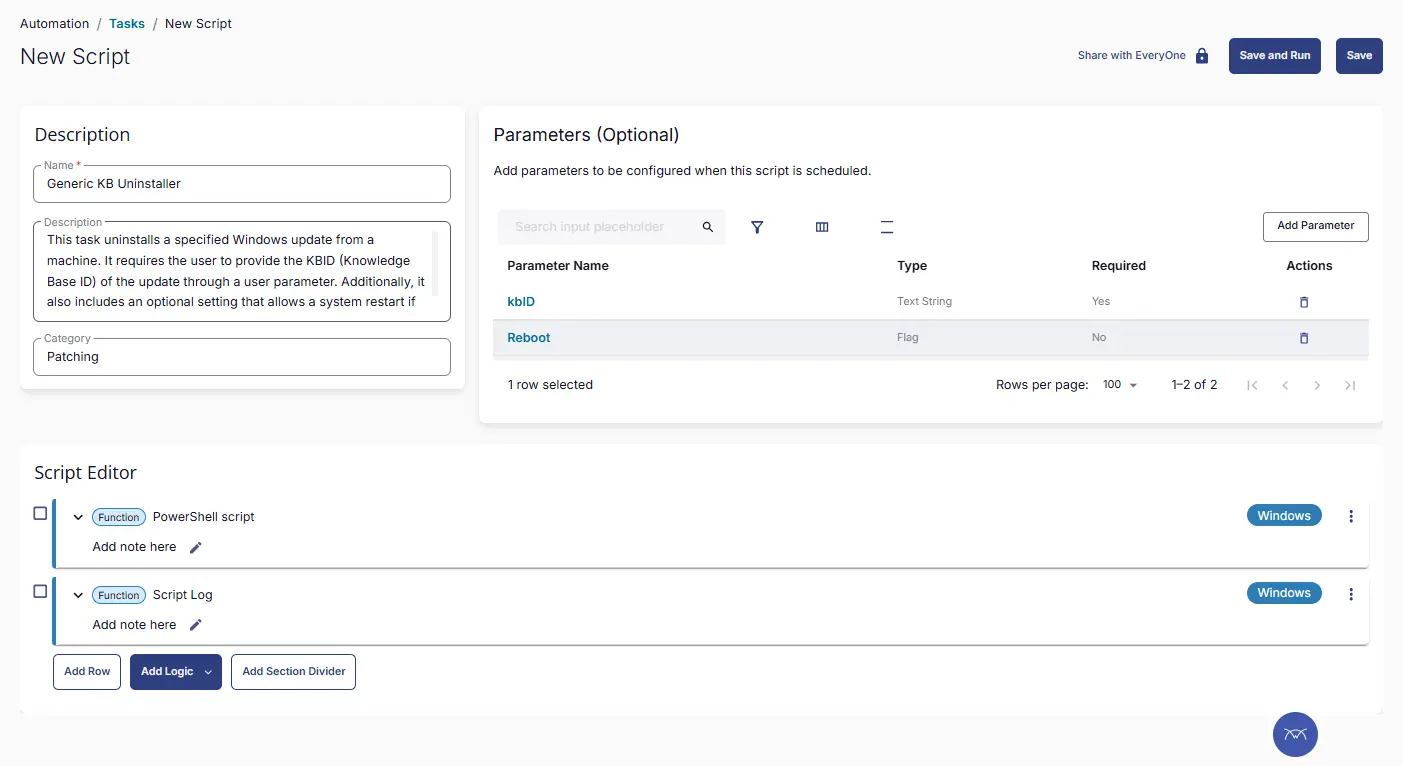Delete the Reboot parameter with trash icon
Screen dimensions: 1403x766
point(1303,338)
